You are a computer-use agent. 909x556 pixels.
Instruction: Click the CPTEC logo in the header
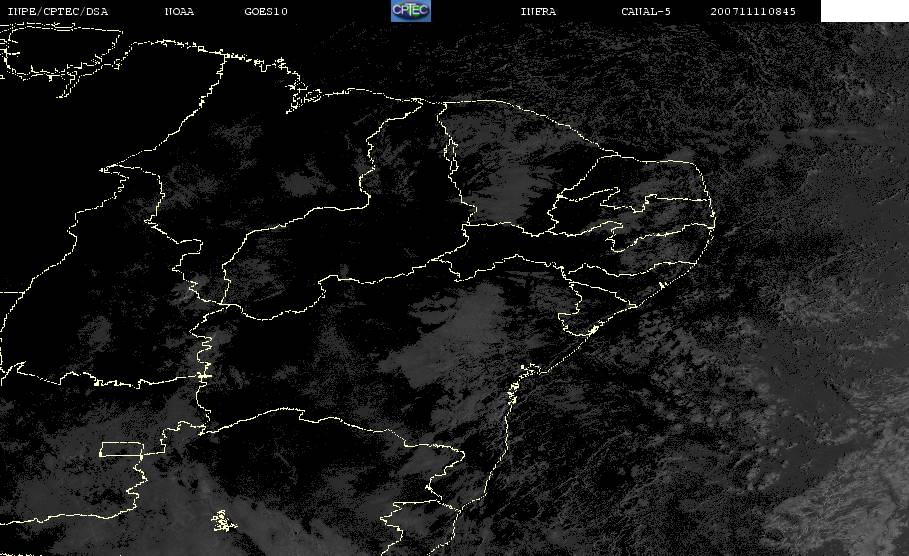coord(410,11)
